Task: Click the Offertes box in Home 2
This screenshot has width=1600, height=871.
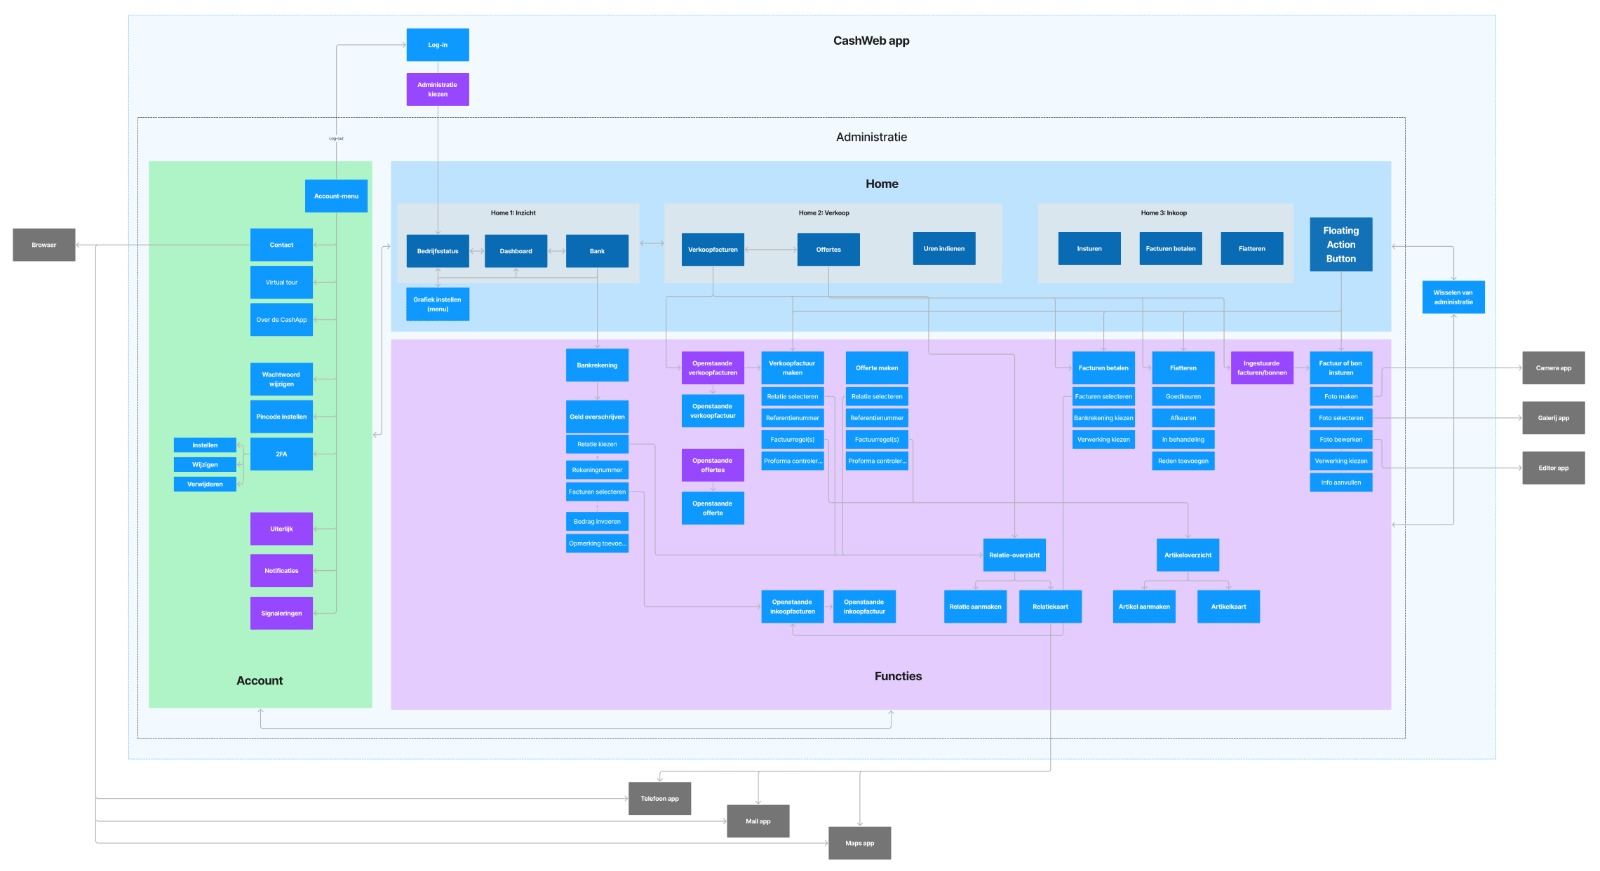Action: pos(828,250)
